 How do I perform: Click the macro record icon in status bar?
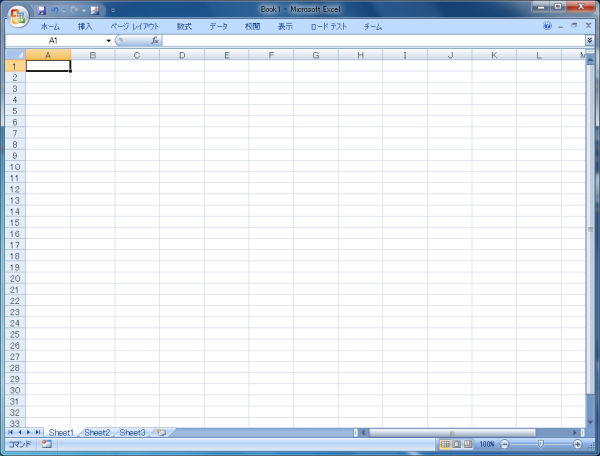click(47, 444)
